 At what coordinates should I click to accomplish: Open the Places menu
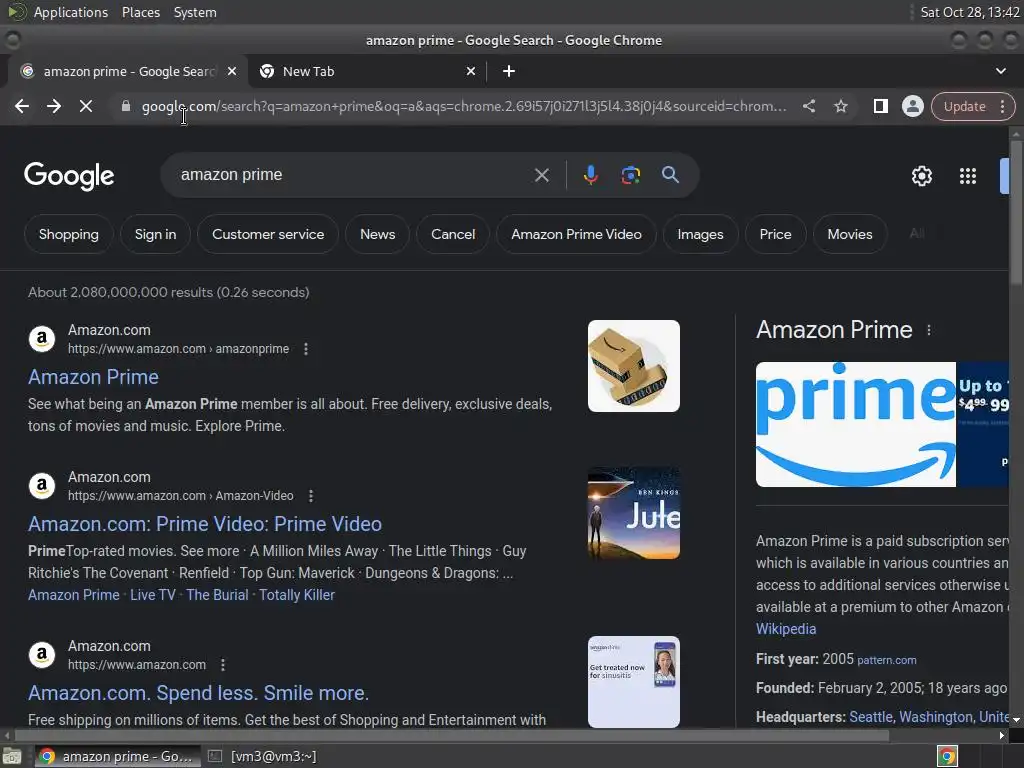click(x=140, y=12)
